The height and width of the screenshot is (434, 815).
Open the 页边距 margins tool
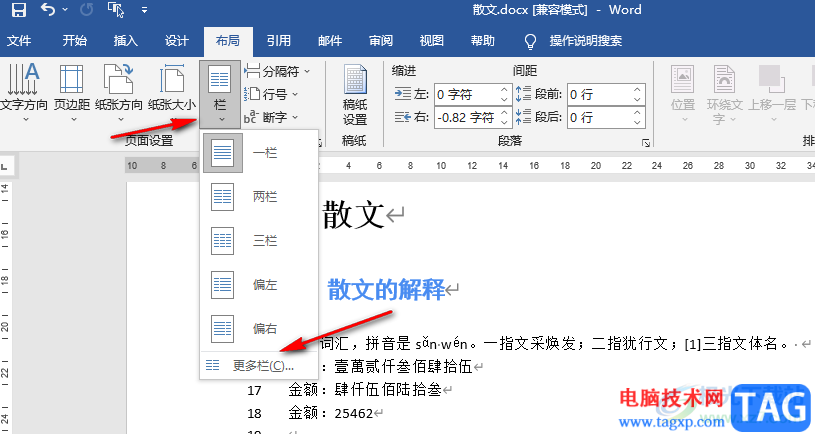click(x=72, y=93)
